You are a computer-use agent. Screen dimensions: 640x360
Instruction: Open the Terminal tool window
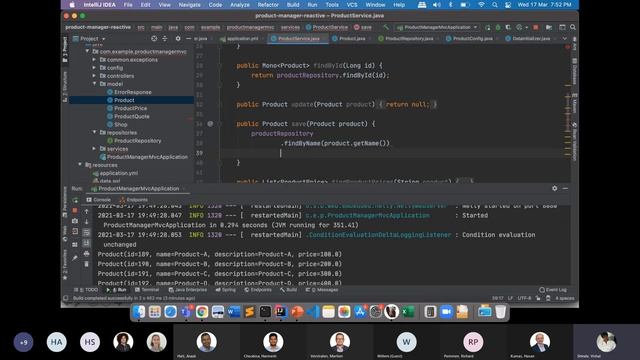click(147, 290)
